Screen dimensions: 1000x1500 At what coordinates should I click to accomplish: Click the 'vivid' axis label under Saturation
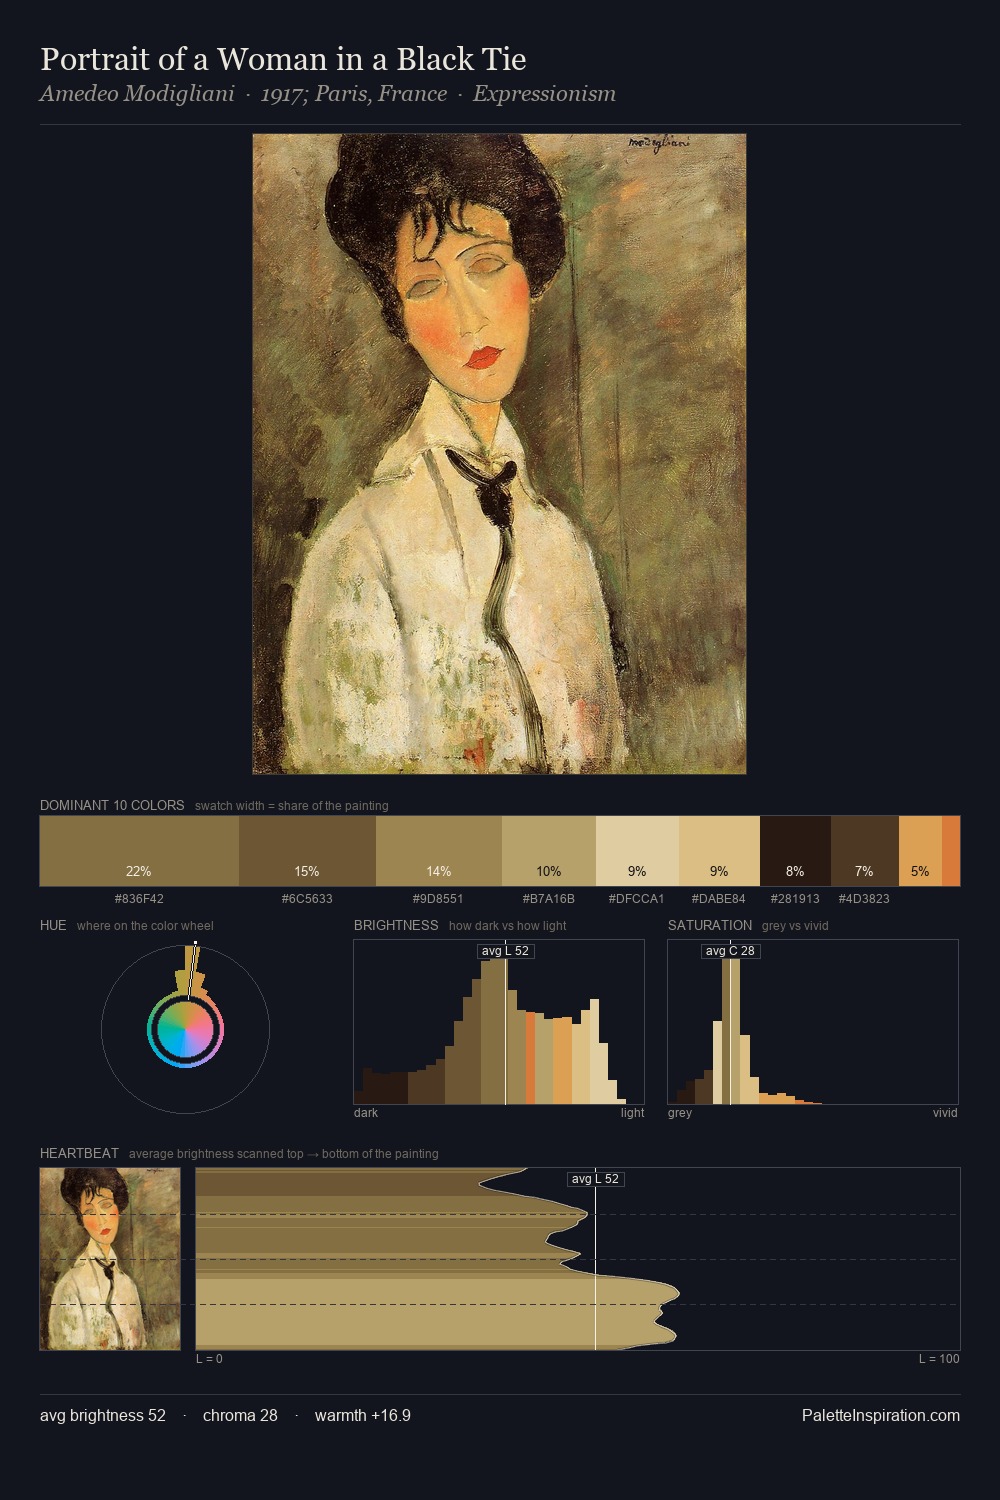[x=945, y=1113]
